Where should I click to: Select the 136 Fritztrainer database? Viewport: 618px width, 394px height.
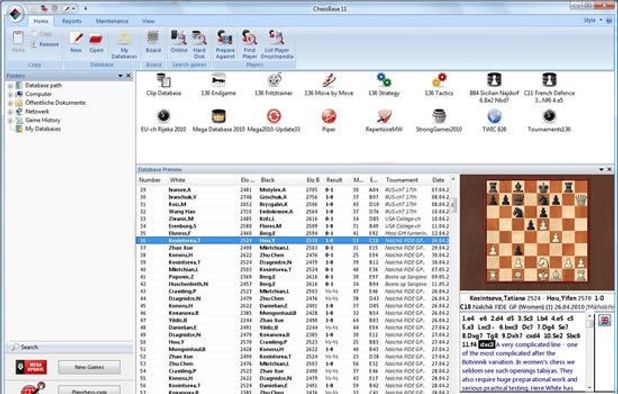[x=274, y=85]
